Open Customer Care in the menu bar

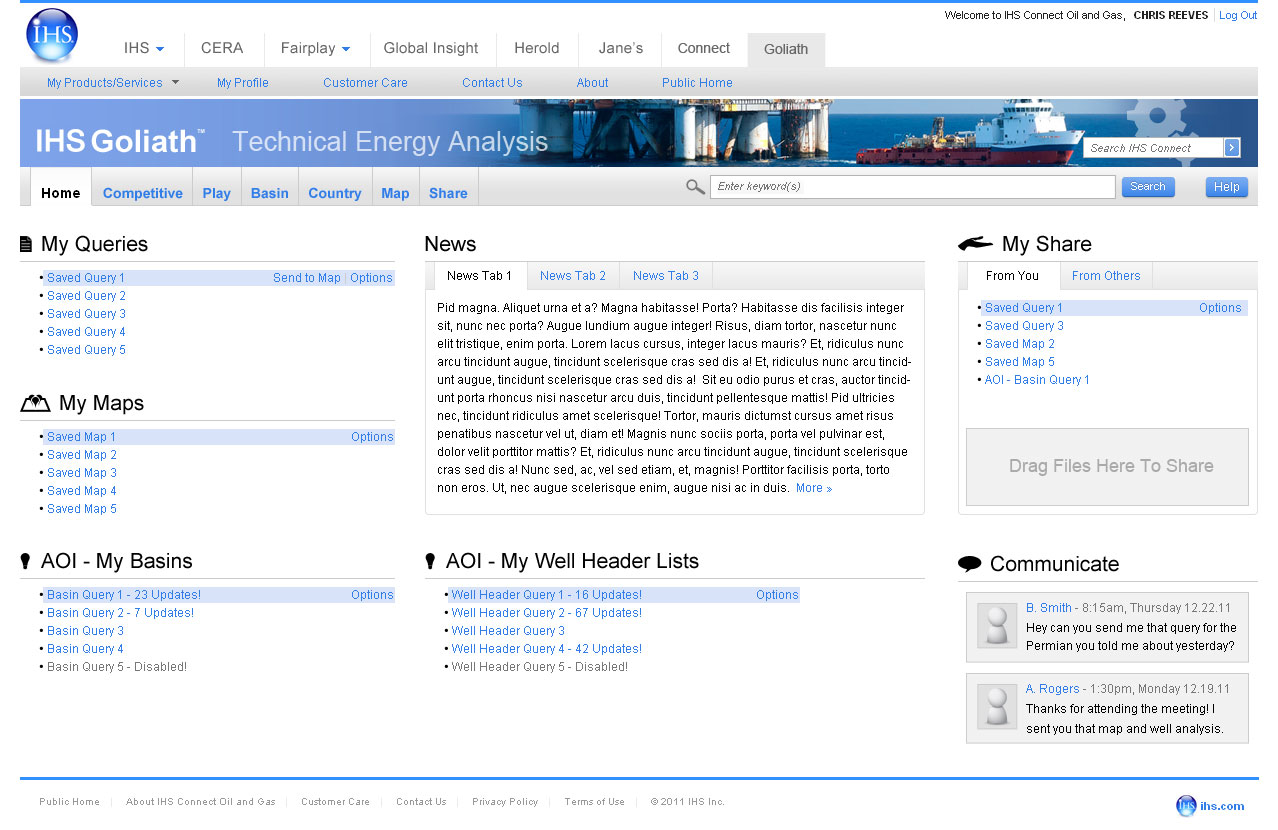tap(365, 83)
